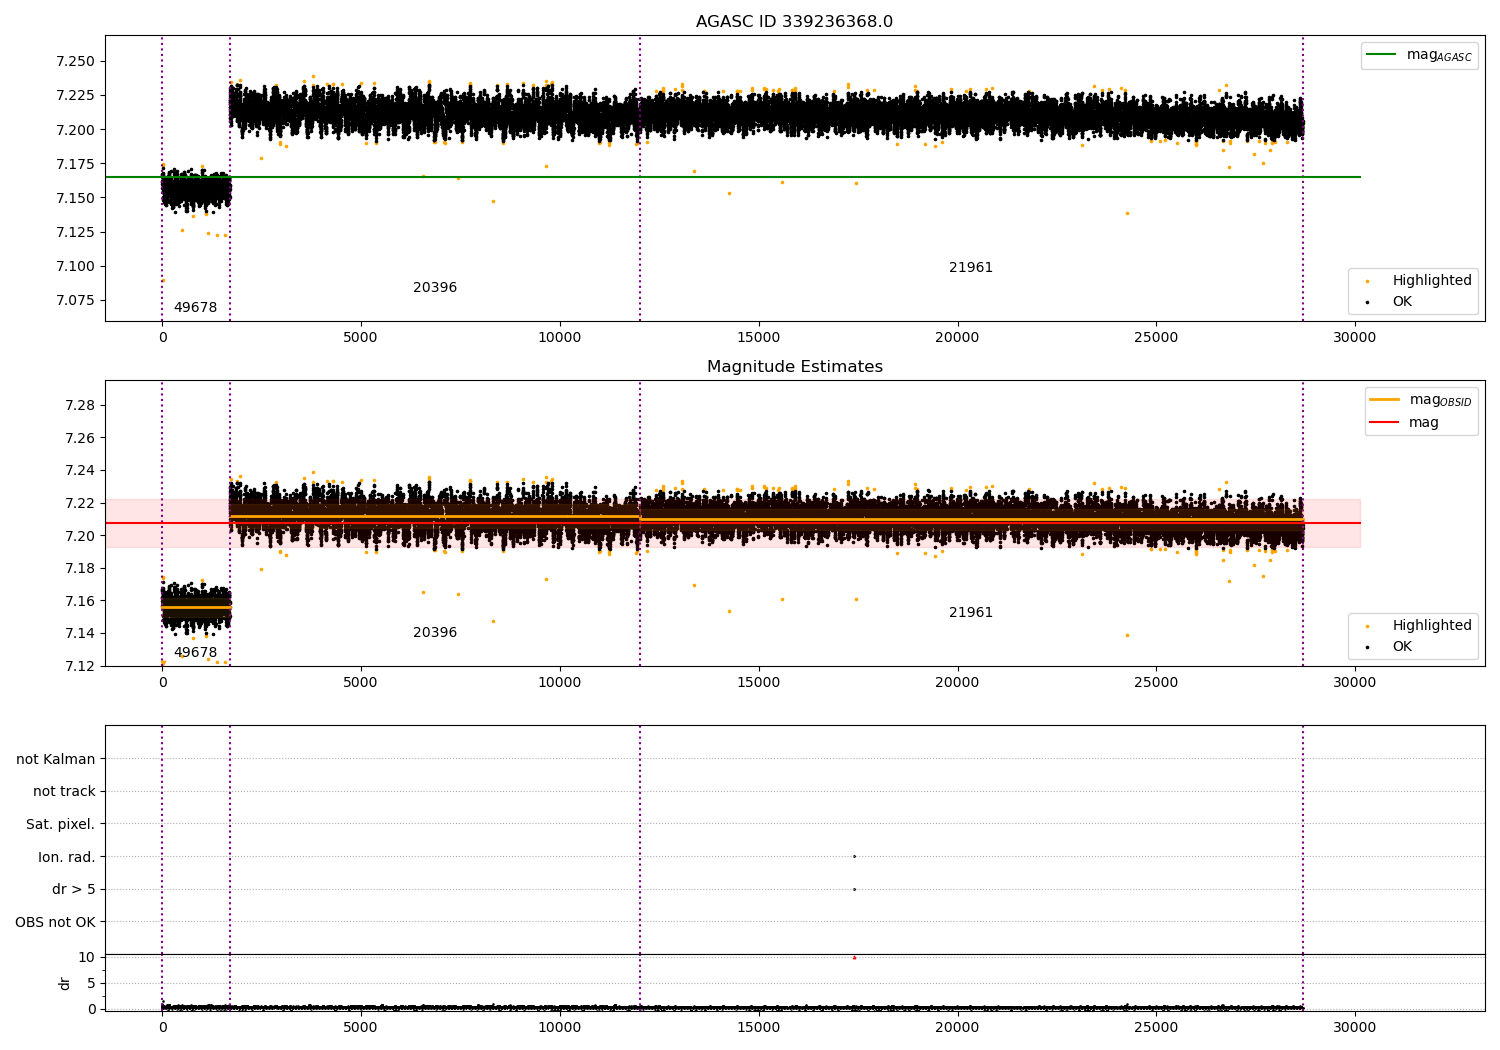Screen dimensions: 1500x1050
Task: Click the plot title AGASC ID 339236368.0
Action: (794, 21)
